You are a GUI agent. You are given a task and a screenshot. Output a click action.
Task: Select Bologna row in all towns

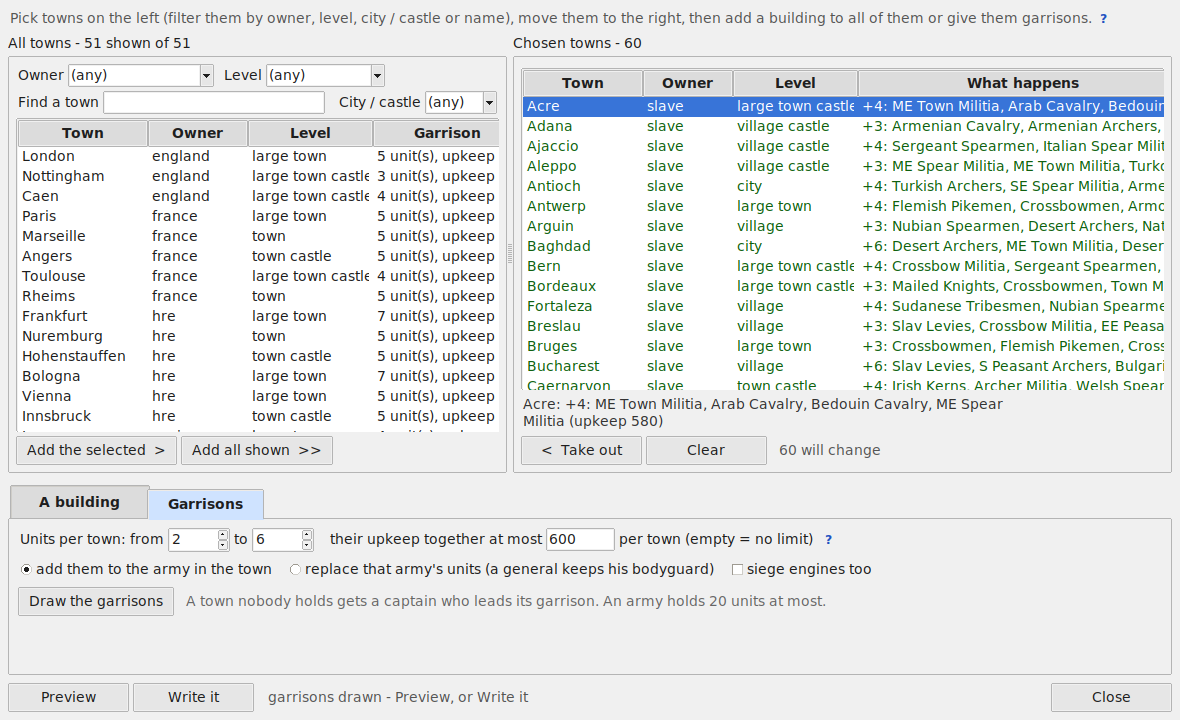tap(258, 376)
